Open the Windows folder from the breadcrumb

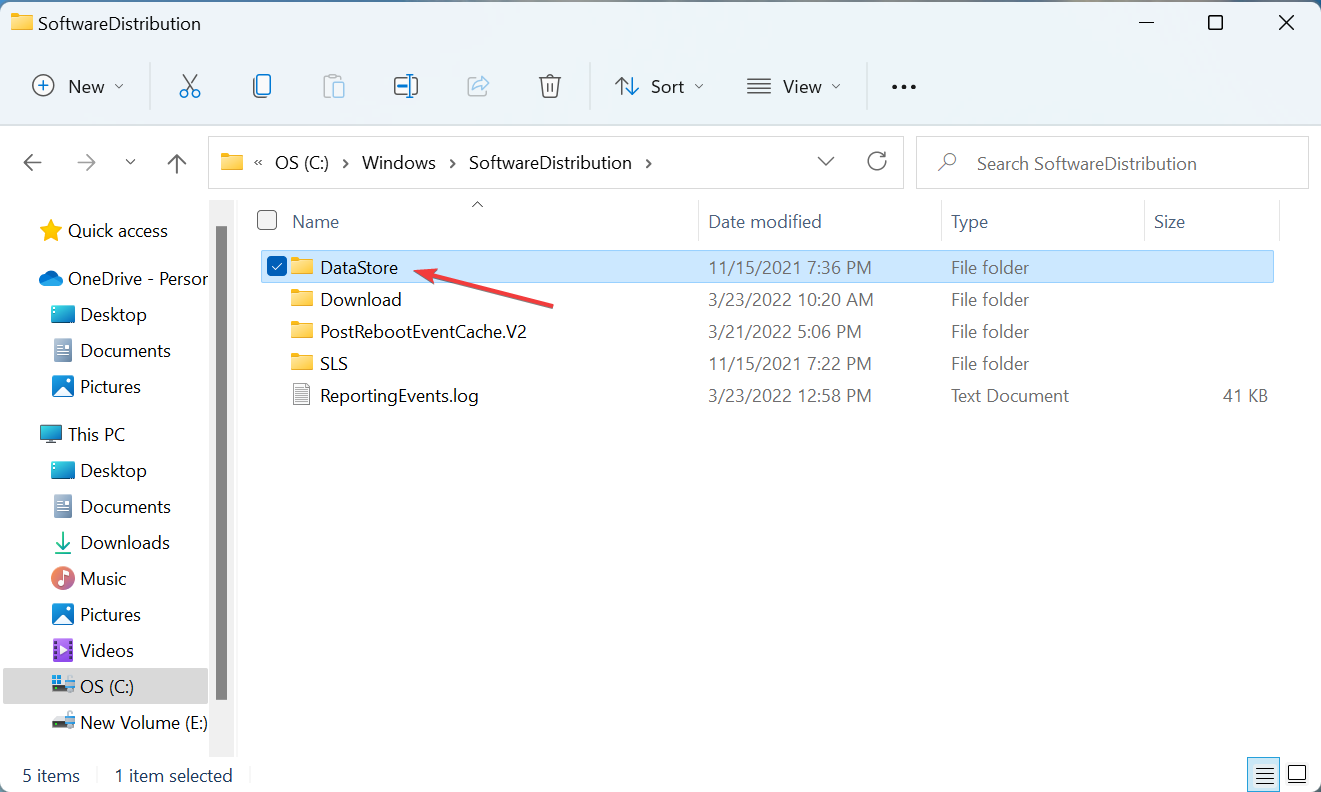tap(398, 162)
